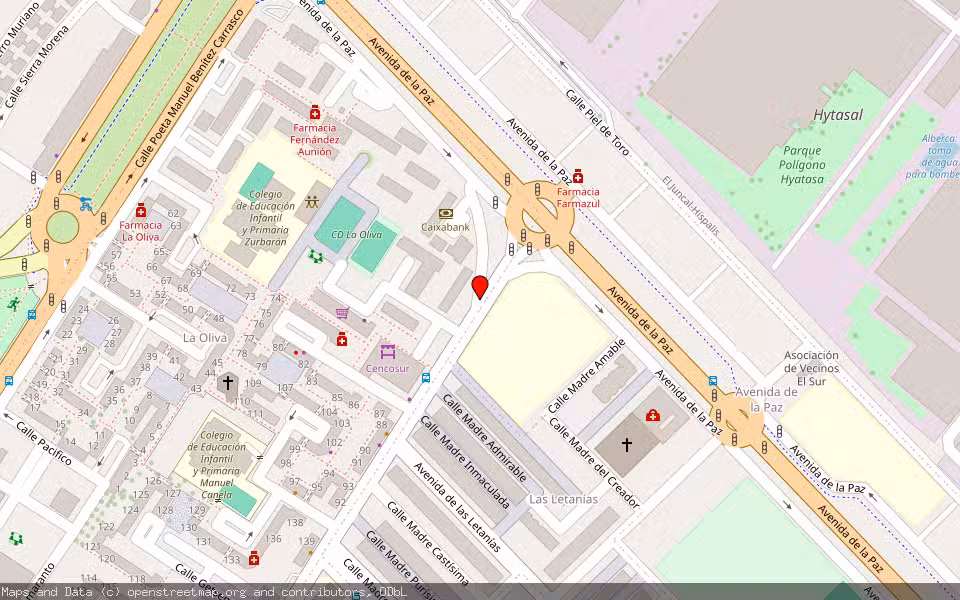Image resolution: width=960 pixels, height=600 pixels.
Task: Click the CD La Oliva sports label
Action: point(356,234)
